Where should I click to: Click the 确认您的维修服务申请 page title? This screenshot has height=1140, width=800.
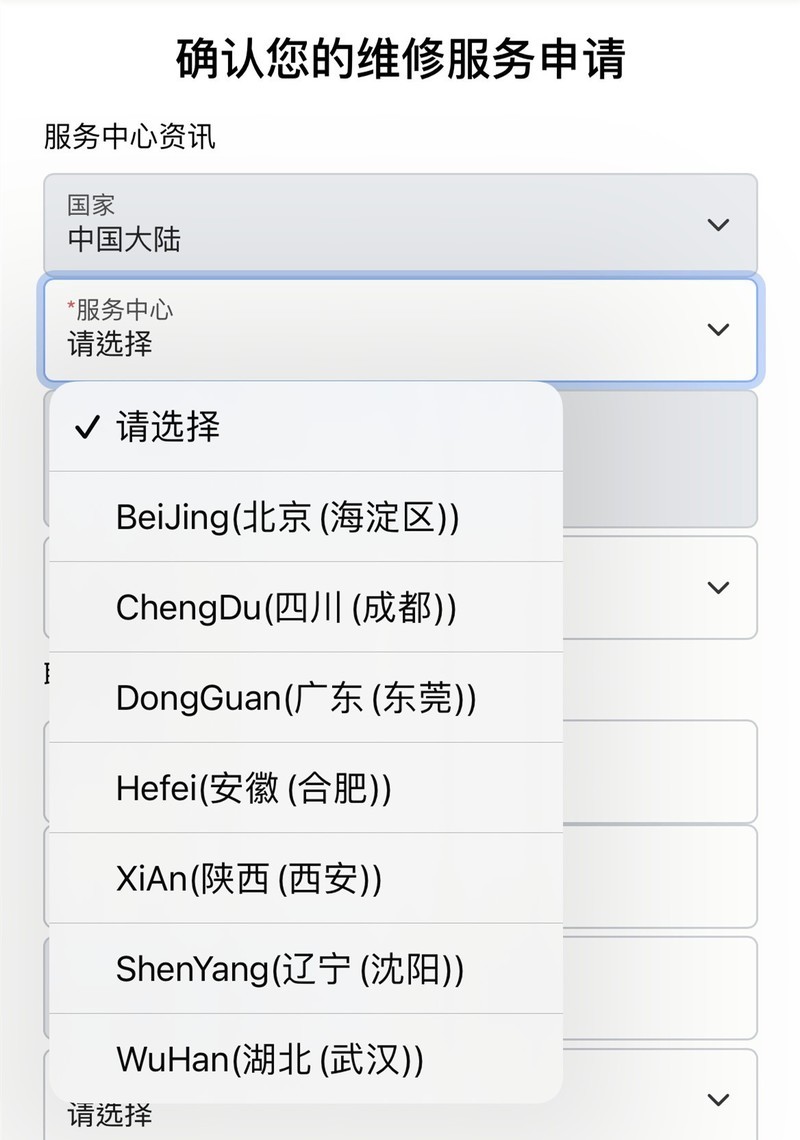(400, 55)
